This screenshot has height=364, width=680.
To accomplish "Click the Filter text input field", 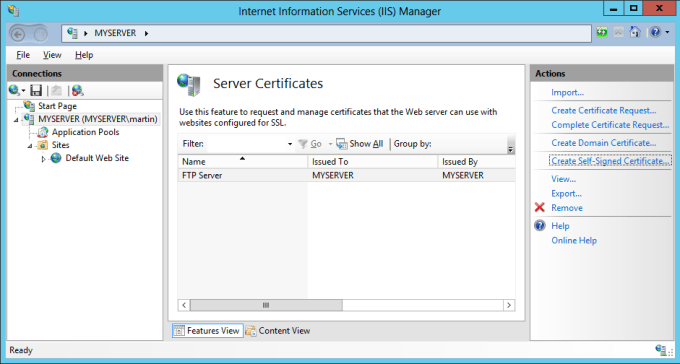I will pyautogui.click(x=246, y=144).
